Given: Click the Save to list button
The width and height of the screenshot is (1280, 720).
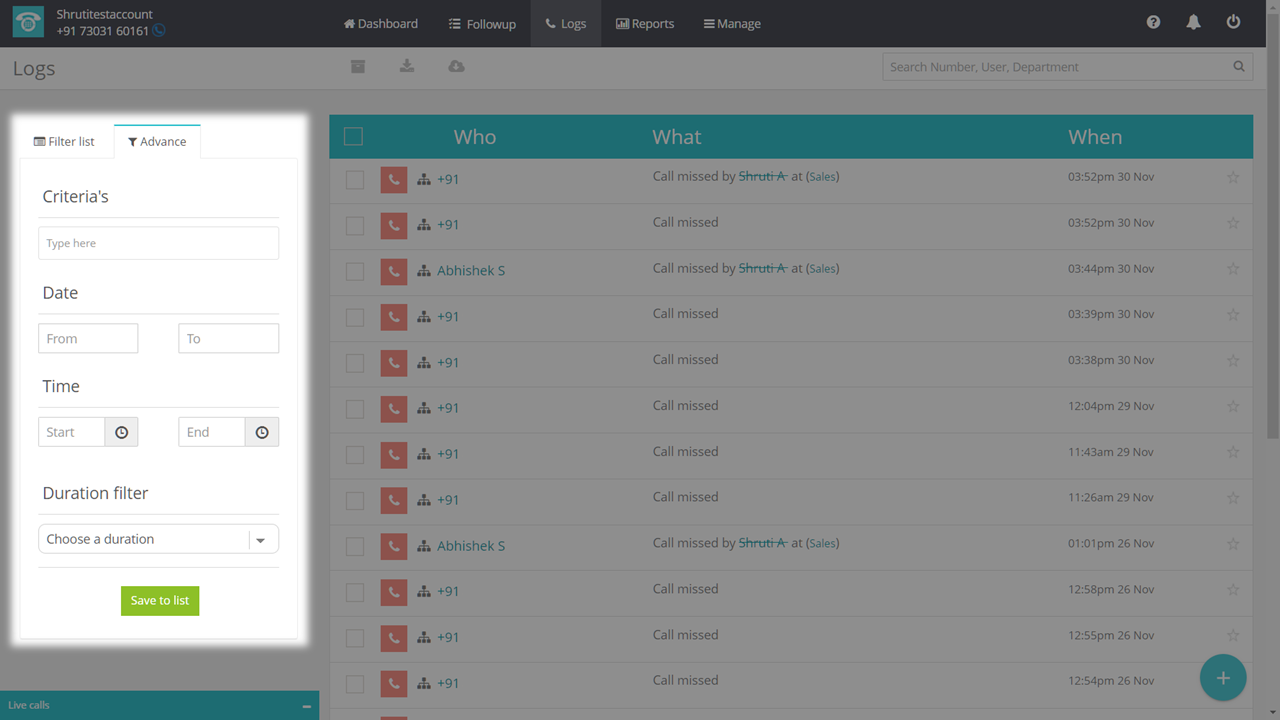Looking at the screenshot, I should point(160,600).
